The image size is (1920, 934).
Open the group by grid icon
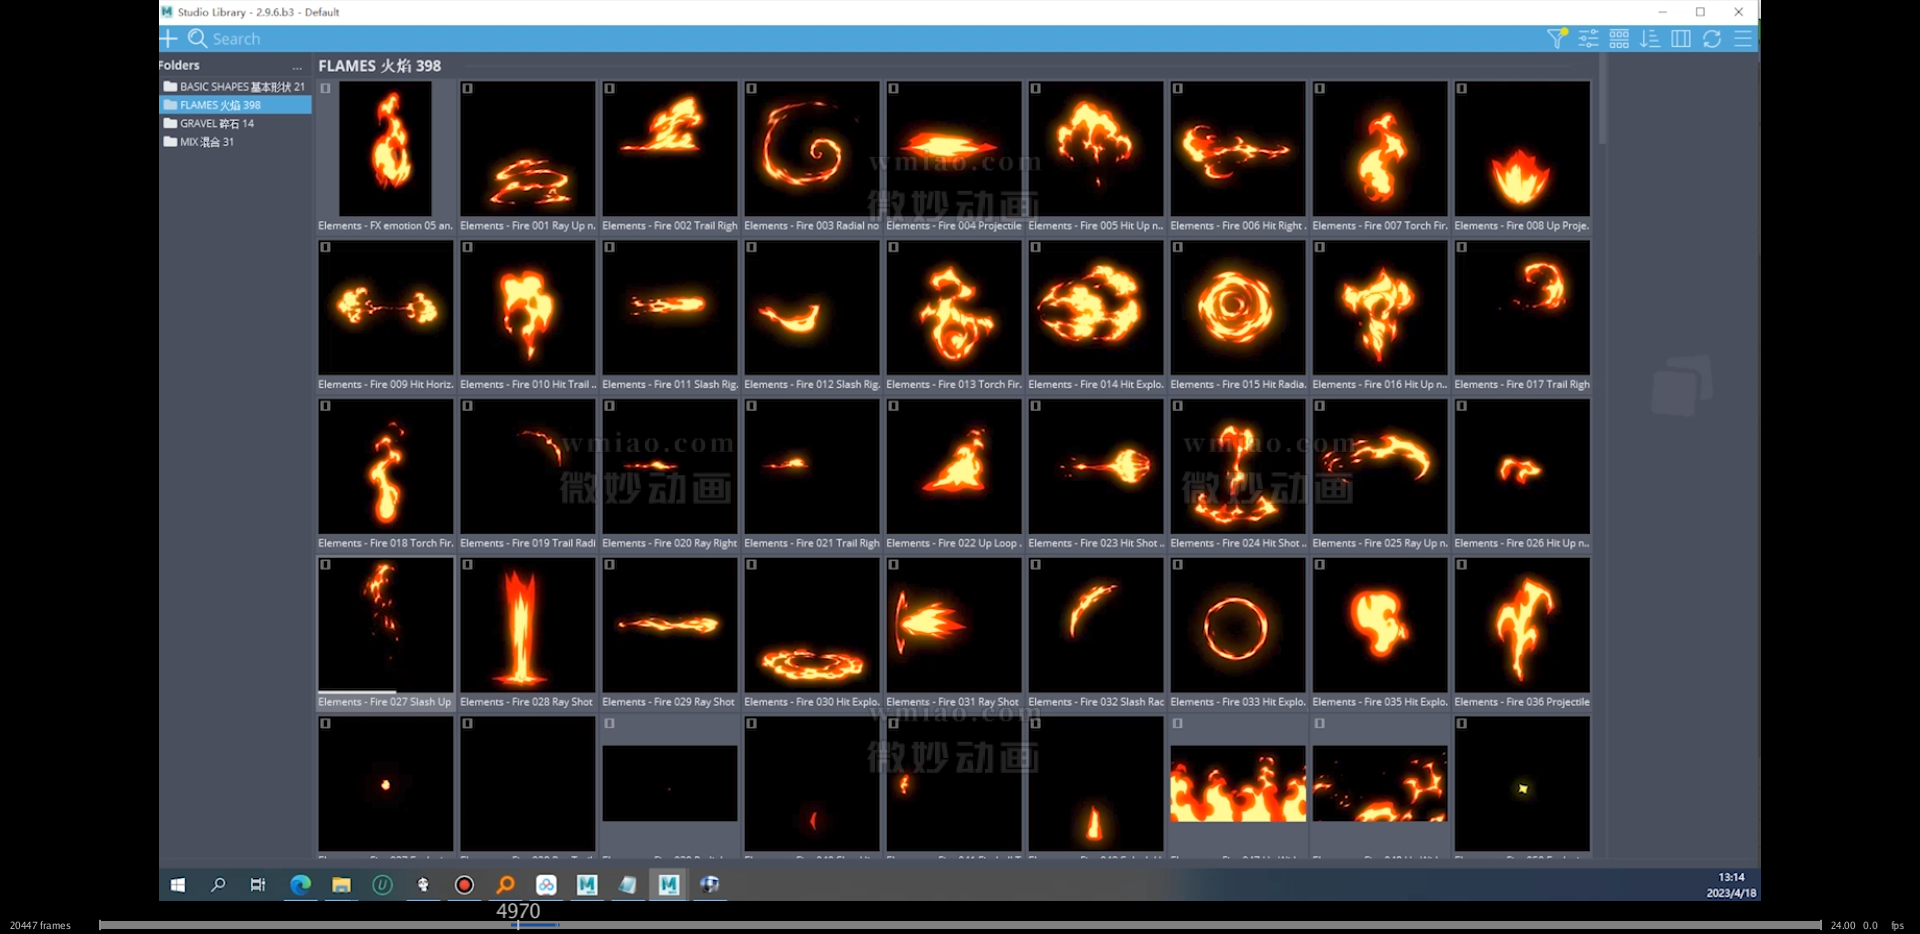pos(1619,38)
